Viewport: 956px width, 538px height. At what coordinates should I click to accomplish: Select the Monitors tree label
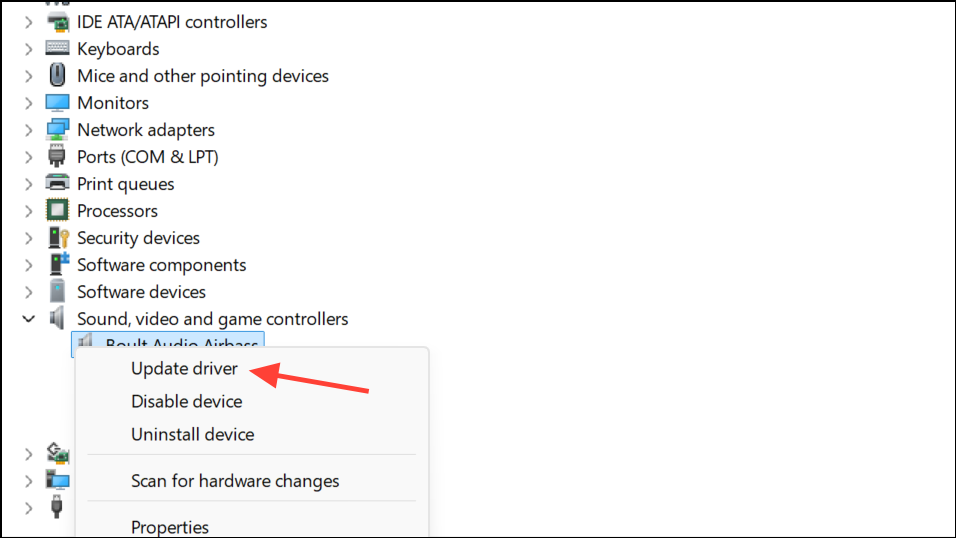113,103
